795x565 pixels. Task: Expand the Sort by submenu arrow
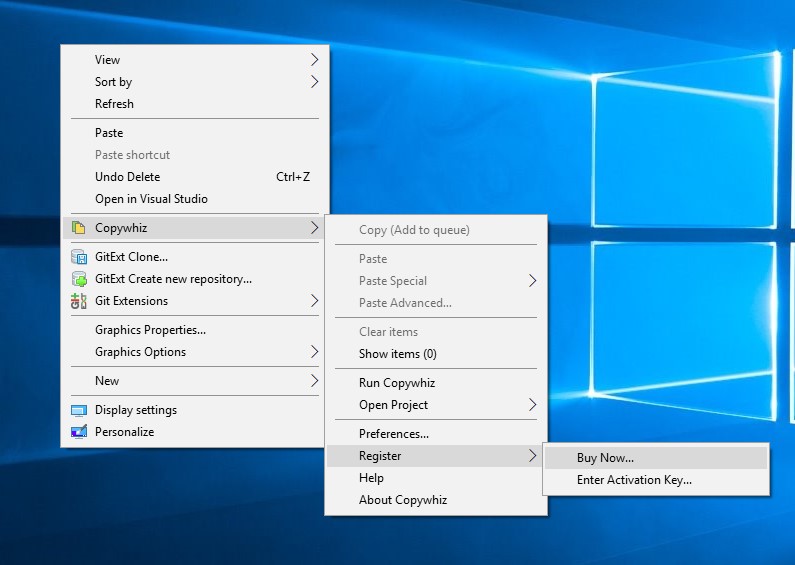314,82
